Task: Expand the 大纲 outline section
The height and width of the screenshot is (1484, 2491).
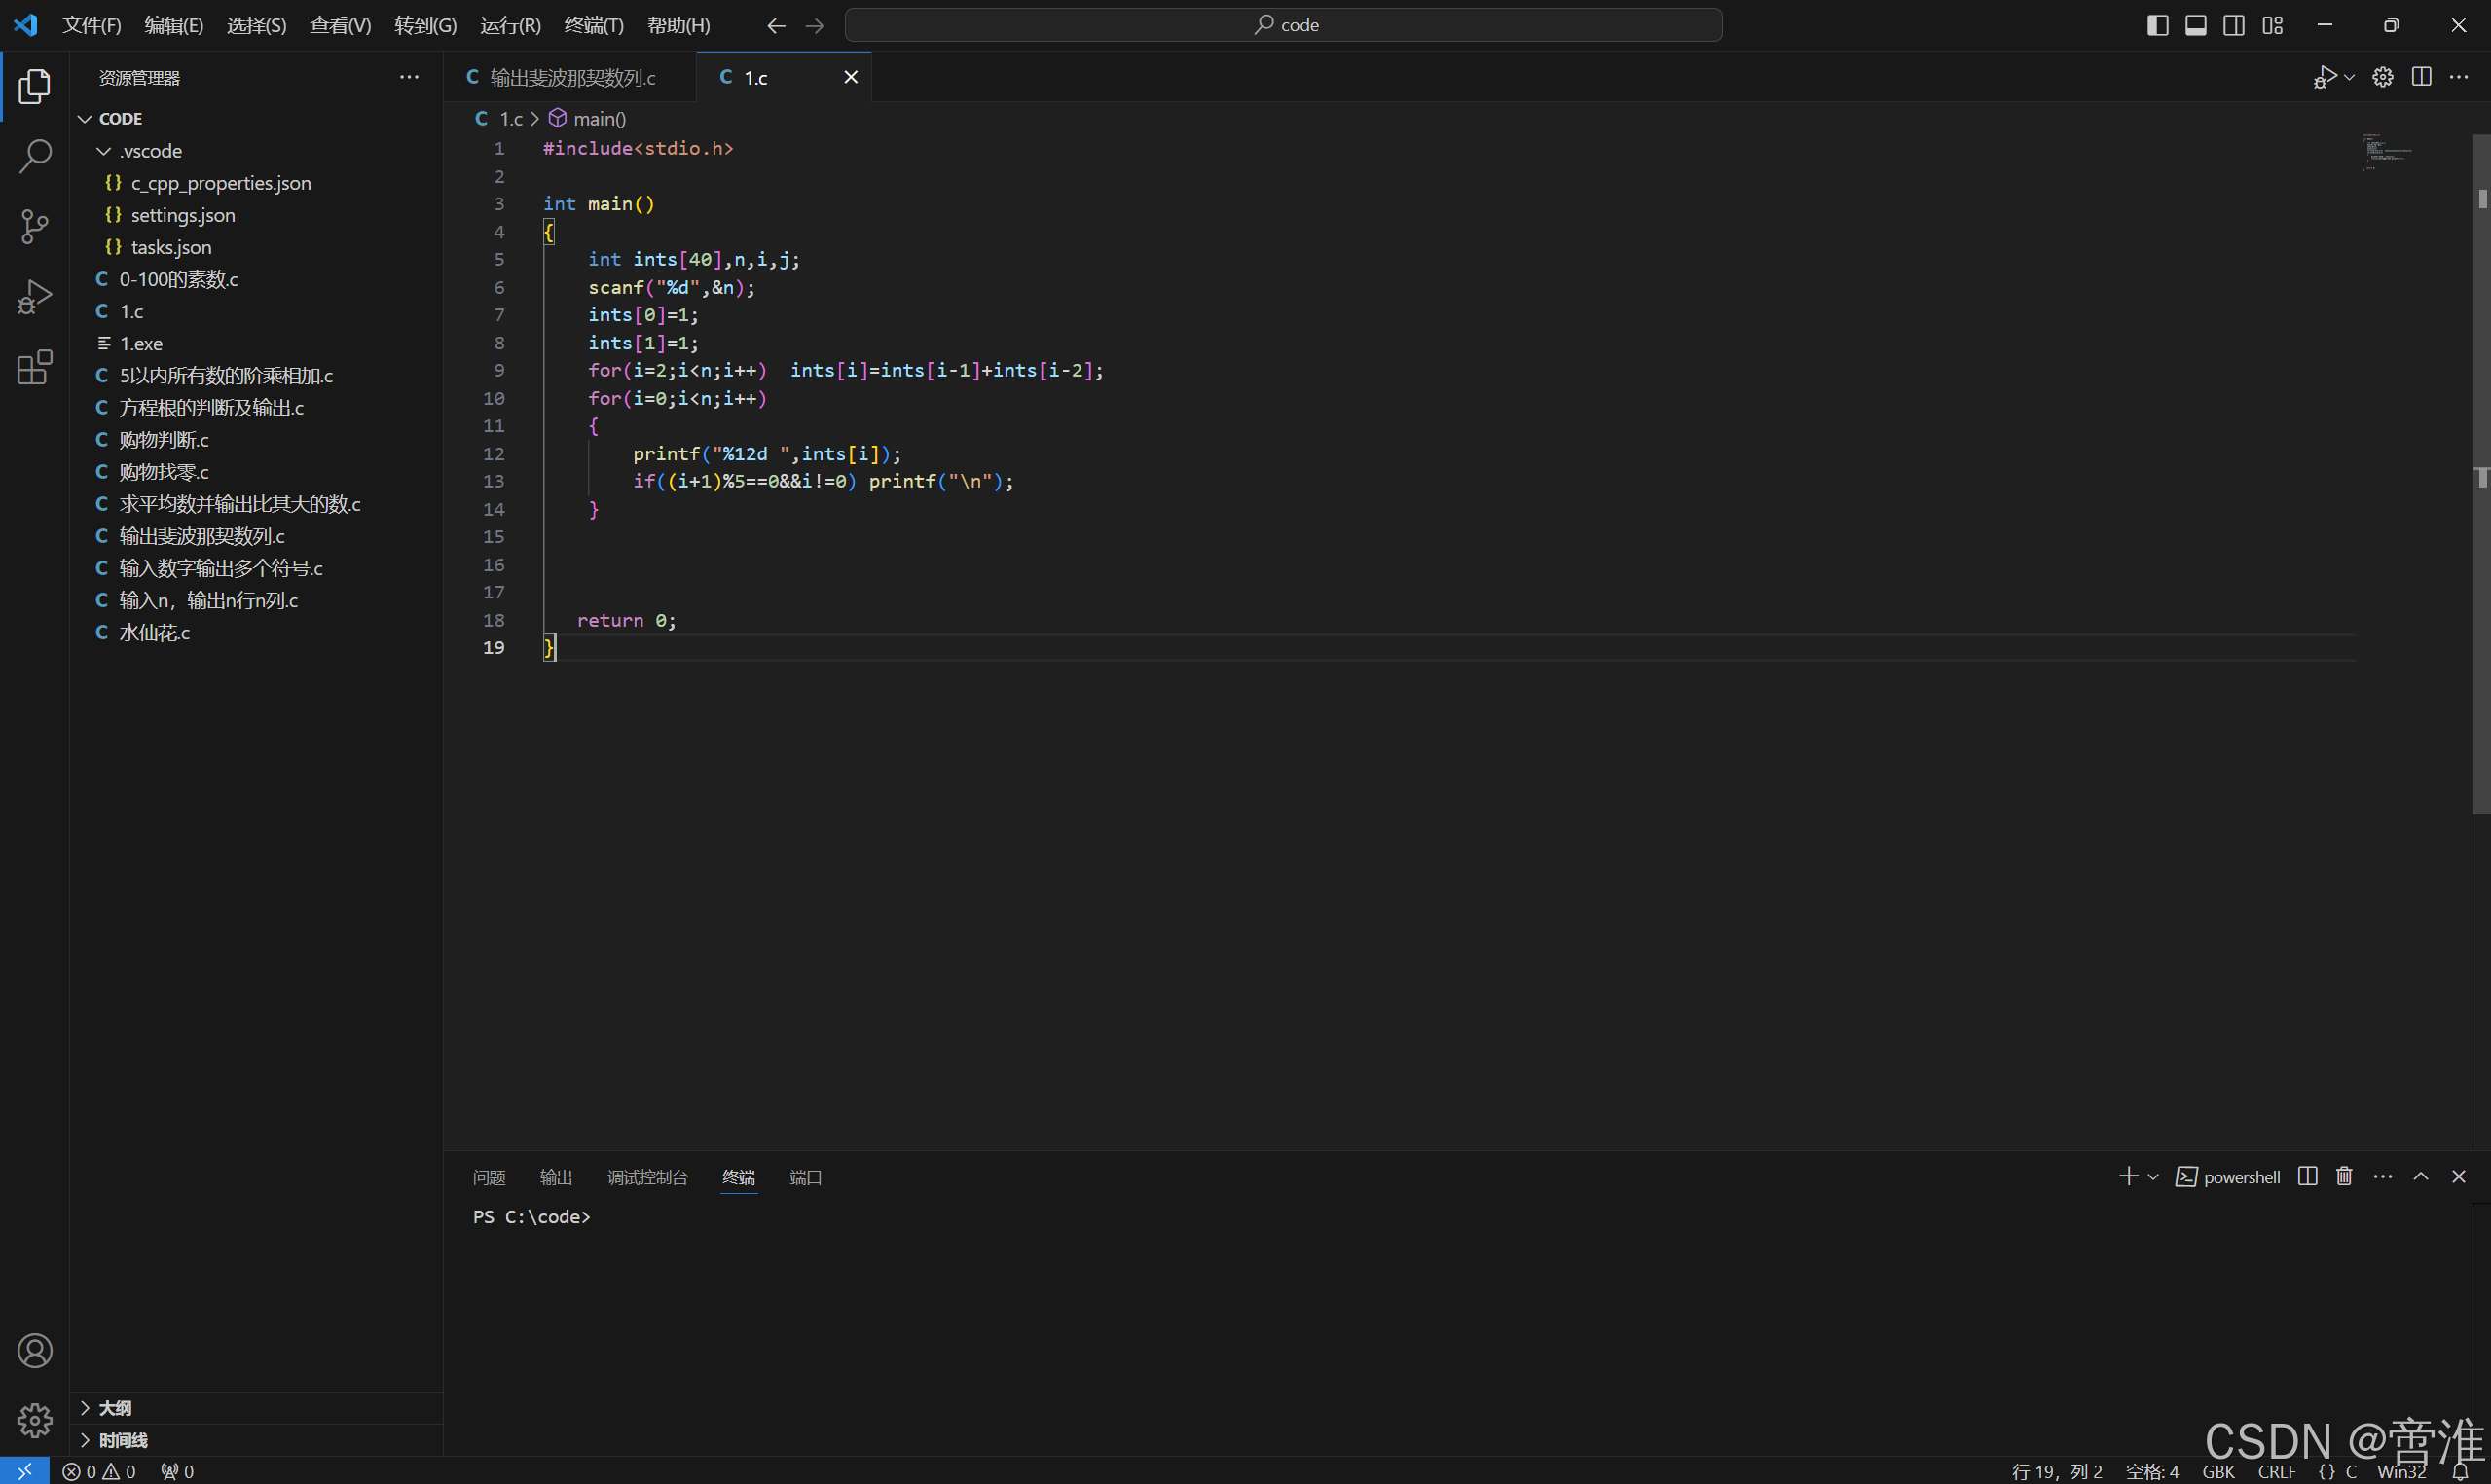Action: [115, 1408]
